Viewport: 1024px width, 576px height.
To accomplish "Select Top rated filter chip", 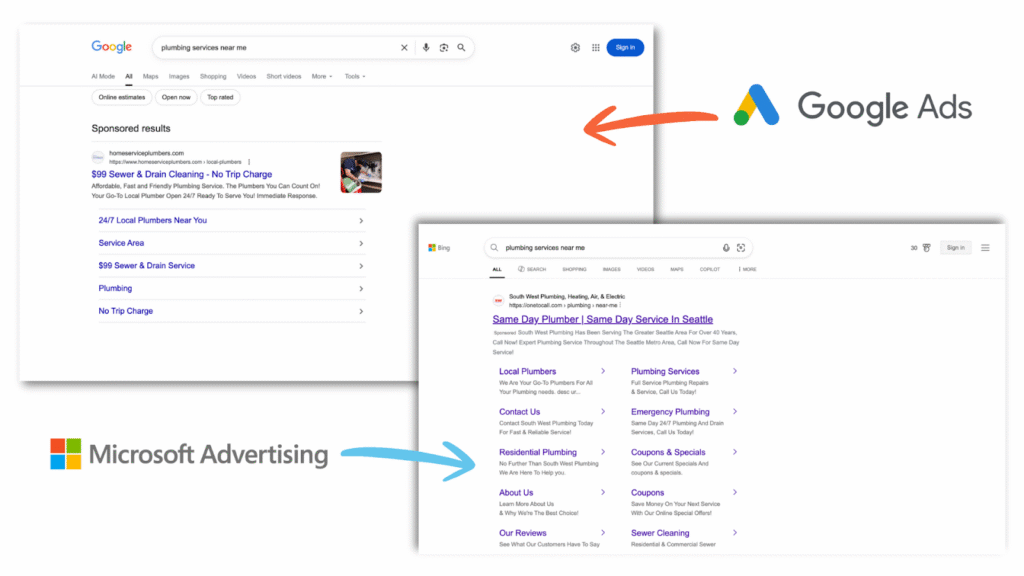I will click(x=220, y=97).
